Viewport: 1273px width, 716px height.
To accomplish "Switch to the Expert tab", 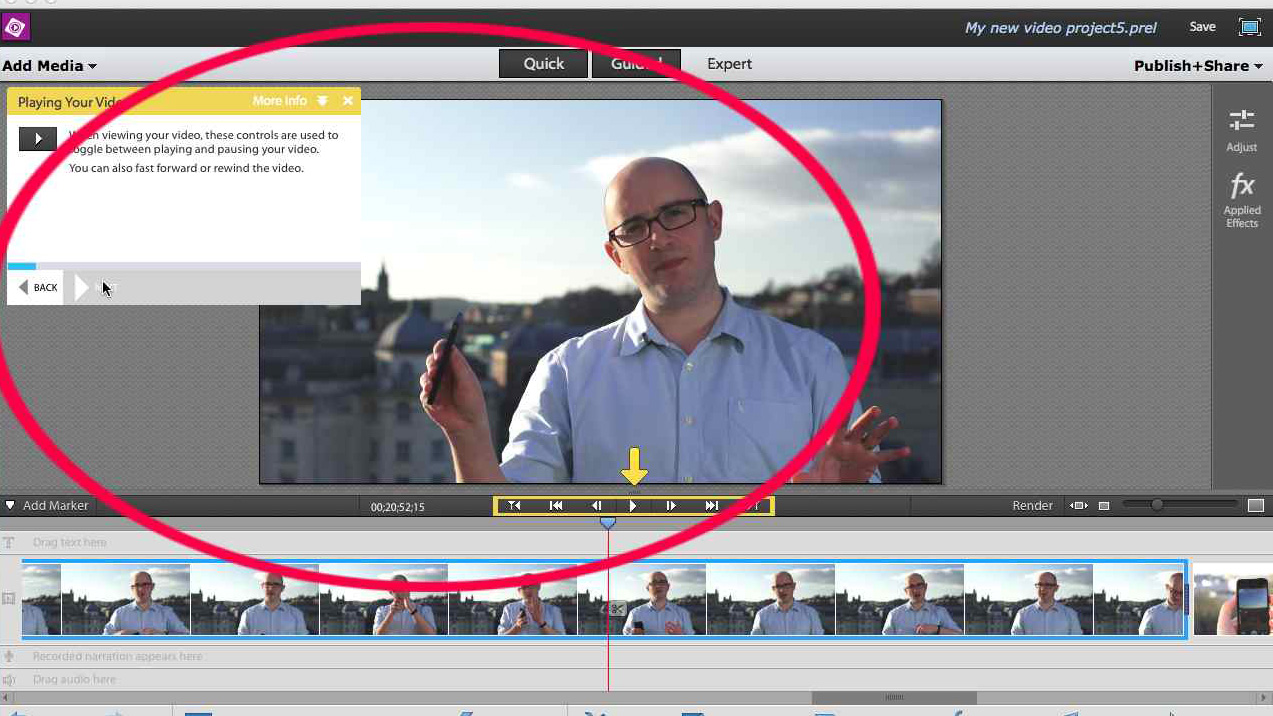I will coord(729,64).
